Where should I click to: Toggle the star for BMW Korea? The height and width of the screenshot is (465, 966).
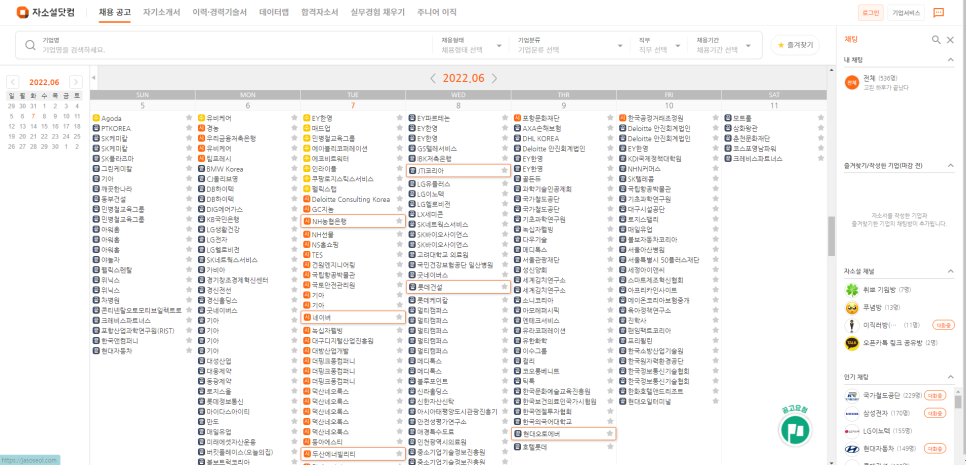tap(294, 168)
